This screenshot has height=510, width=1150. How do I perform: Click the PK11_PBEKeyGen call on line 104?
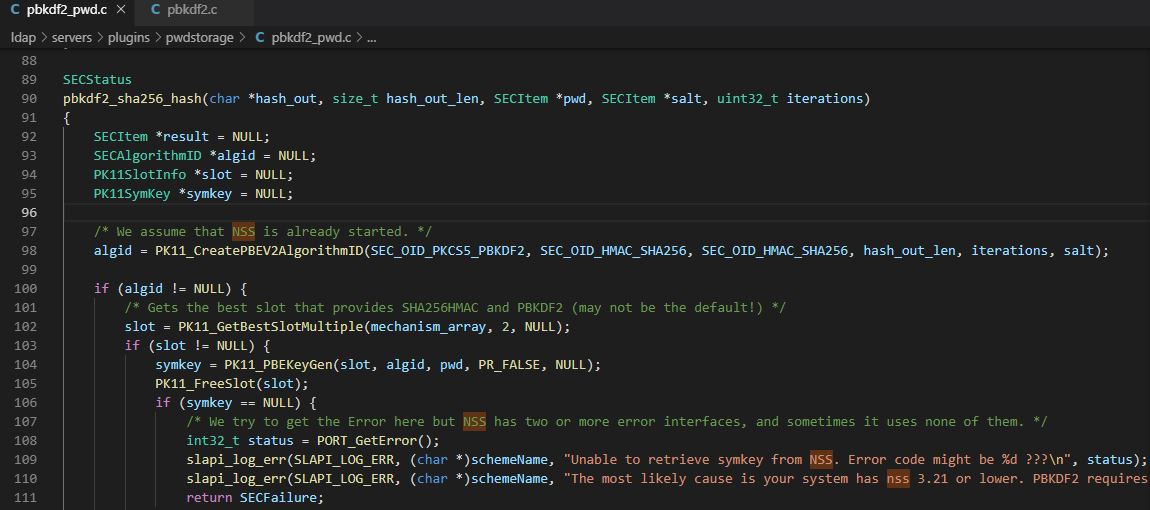[279, 365]
